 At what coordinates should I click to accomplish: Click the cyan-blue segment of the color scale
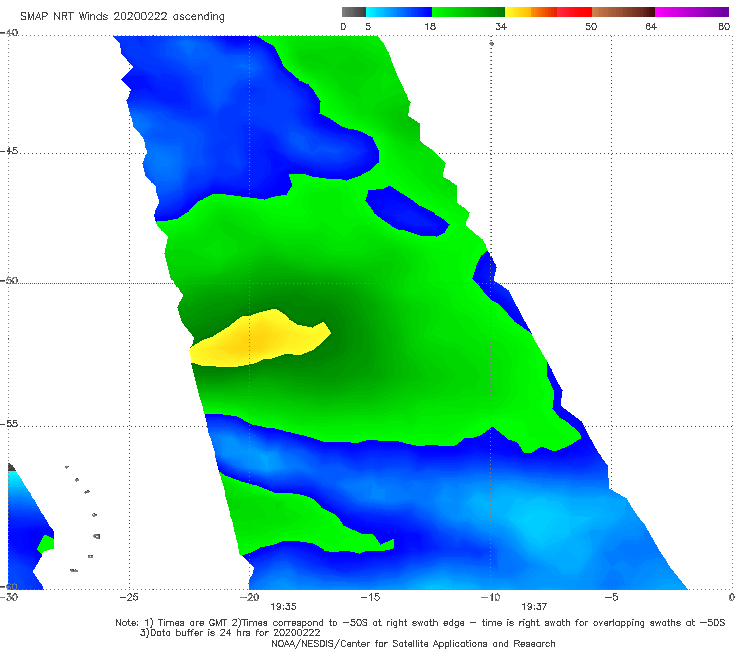399,12
